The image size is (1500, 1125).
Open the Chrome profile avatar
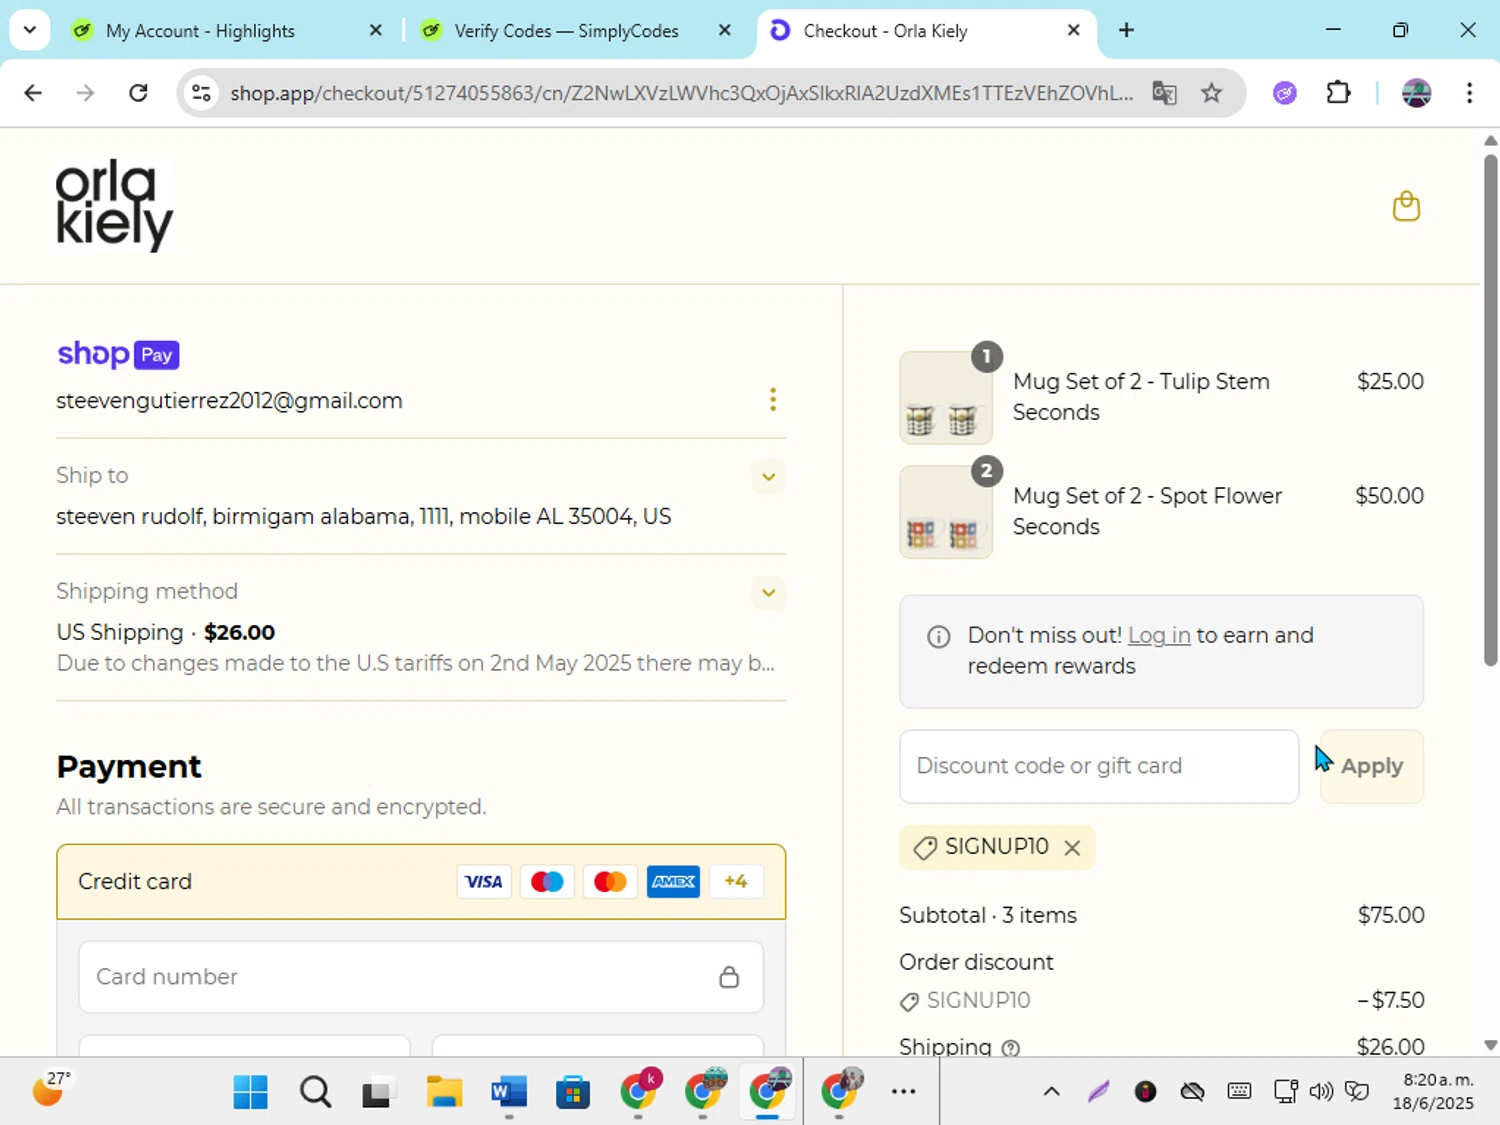pyautogui.click(x=1416, y=93)
